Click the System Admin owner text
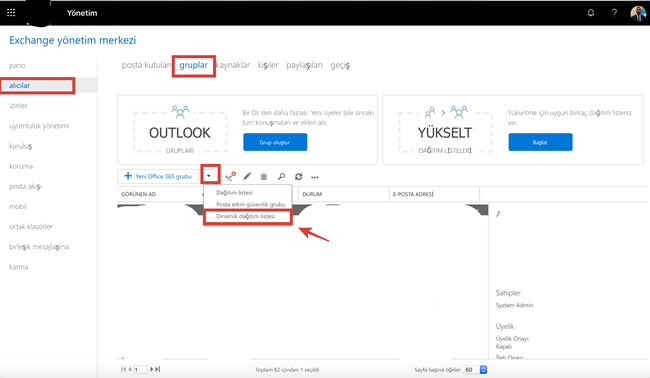This screenshot has height=378, width=650. pos(514,305)
